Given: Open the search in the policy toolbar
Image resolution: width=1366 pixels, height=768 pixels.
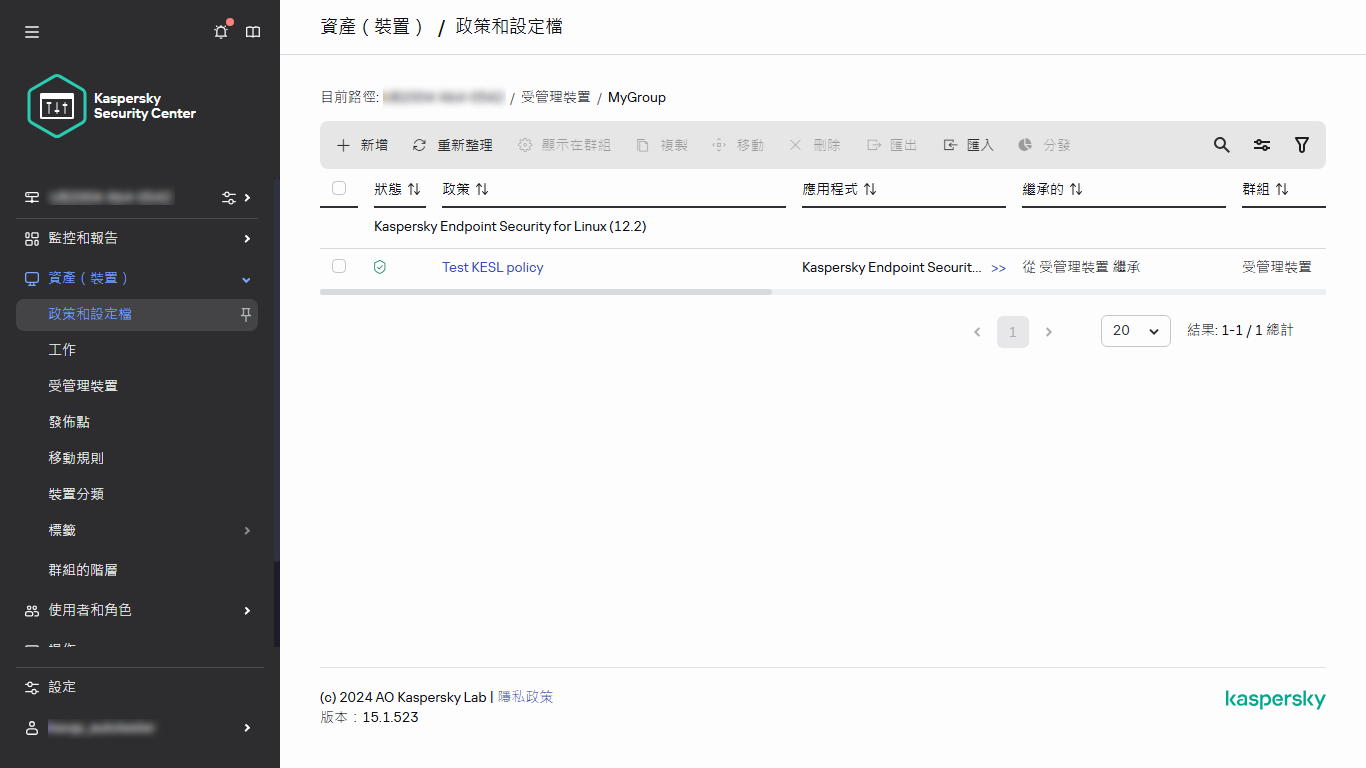Looking at the screenshot, I should click(1221, 145).
